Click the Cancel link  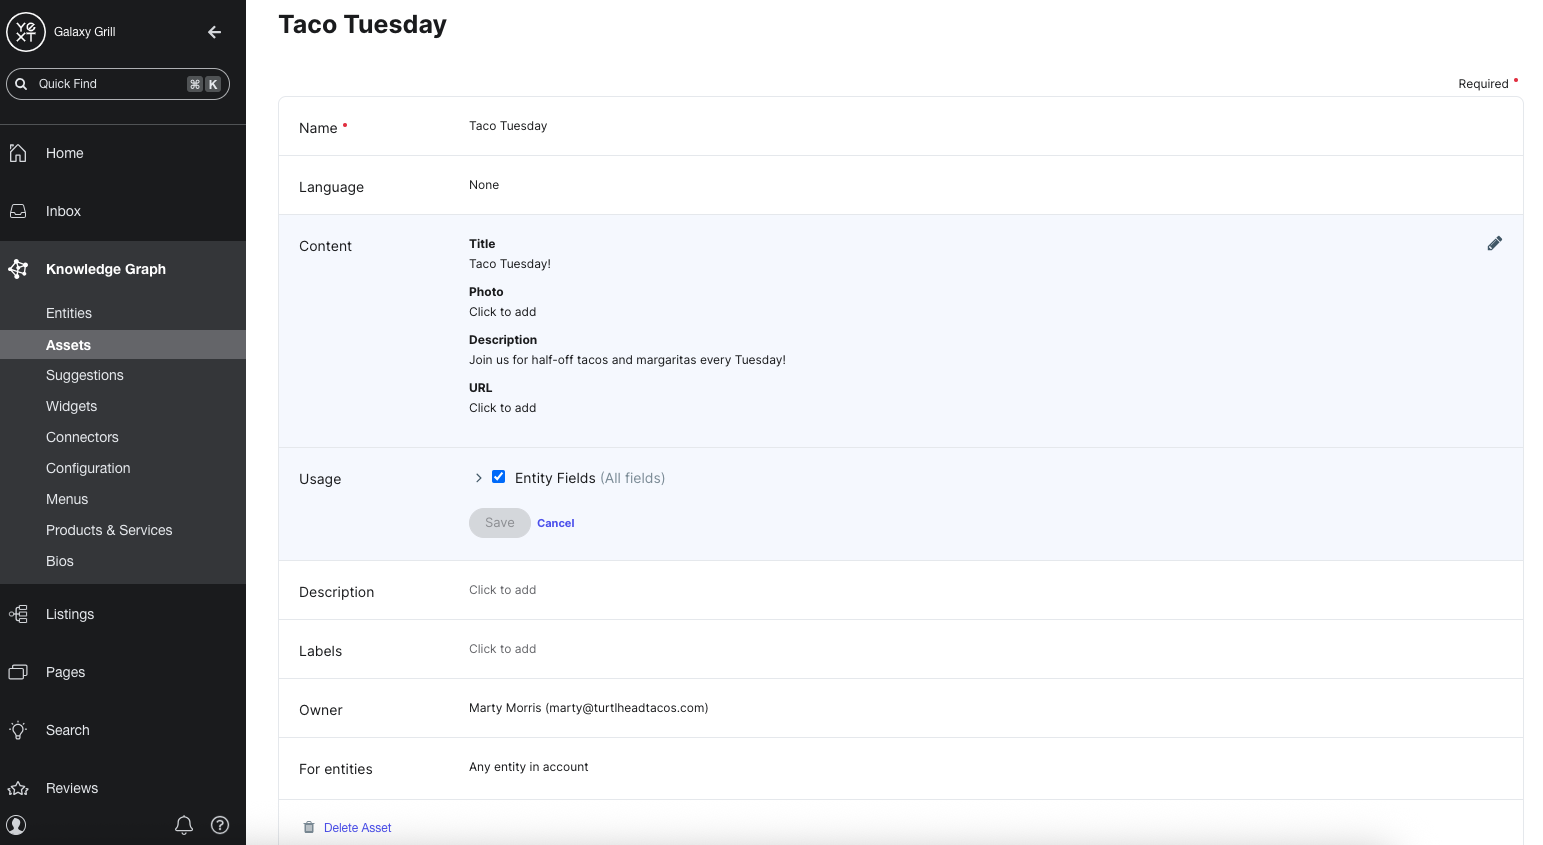(555, 523)
